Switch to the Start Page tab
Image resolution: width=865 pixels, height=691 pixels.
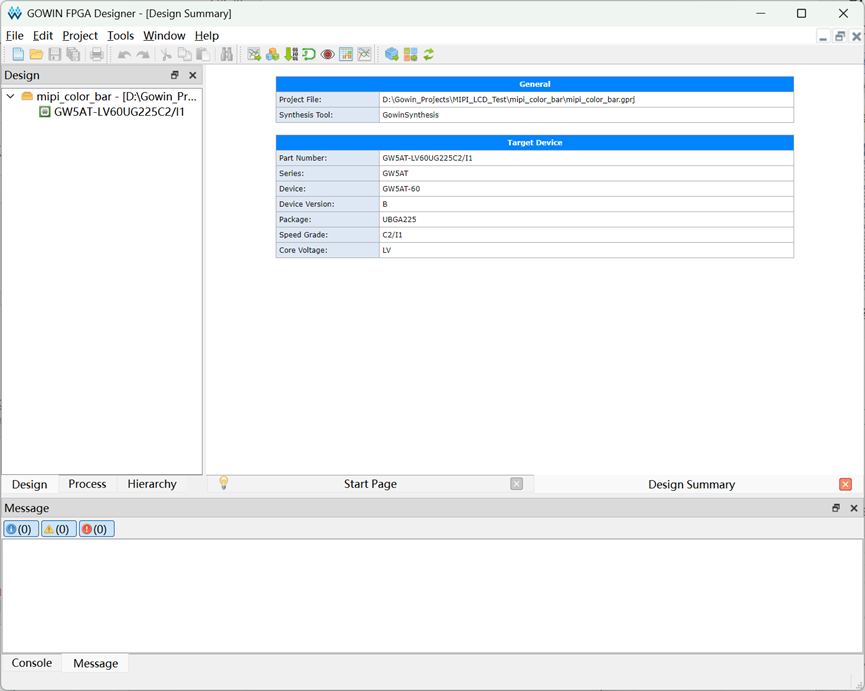pos(370,484)
